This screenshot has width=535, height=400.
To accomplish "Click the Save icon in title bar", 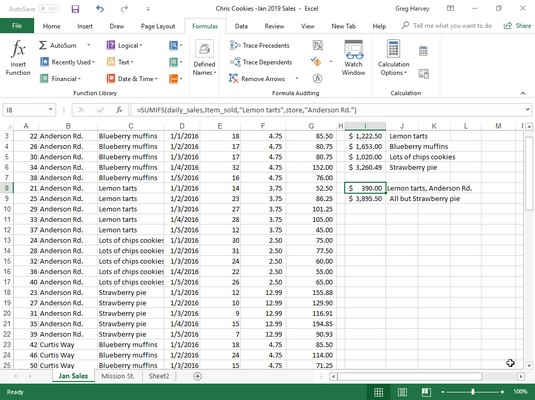I will click(x=75, y=9).
